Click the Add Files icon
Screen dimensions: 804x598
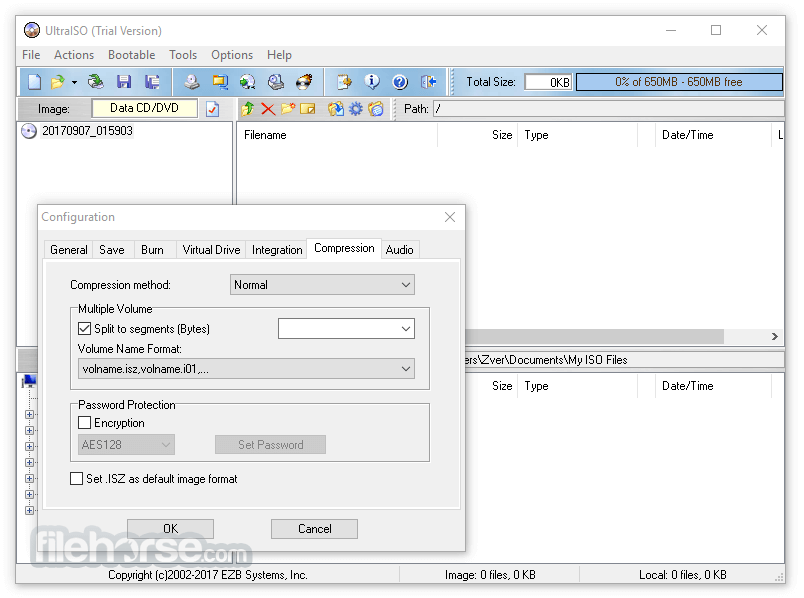[336, 109]
